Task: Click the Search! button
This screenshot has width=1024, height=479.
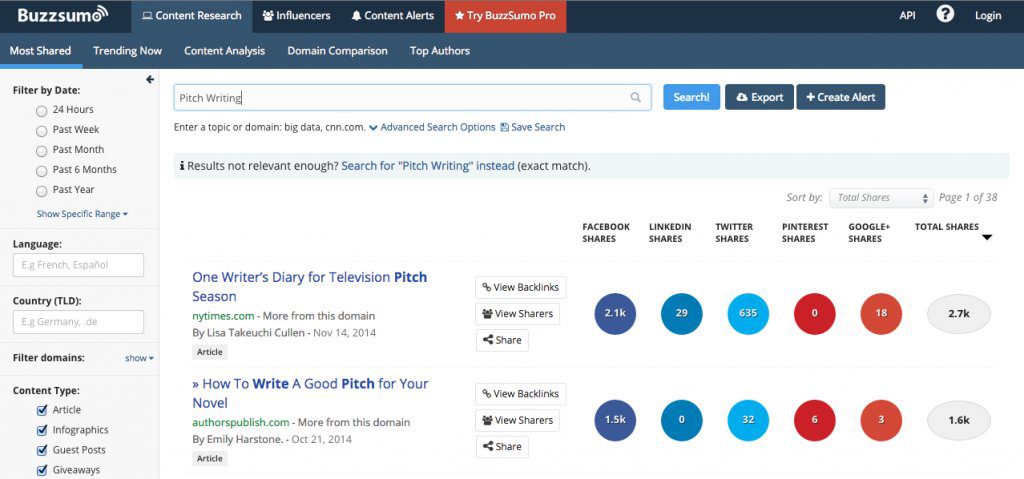Action: [x=692, y=97]
